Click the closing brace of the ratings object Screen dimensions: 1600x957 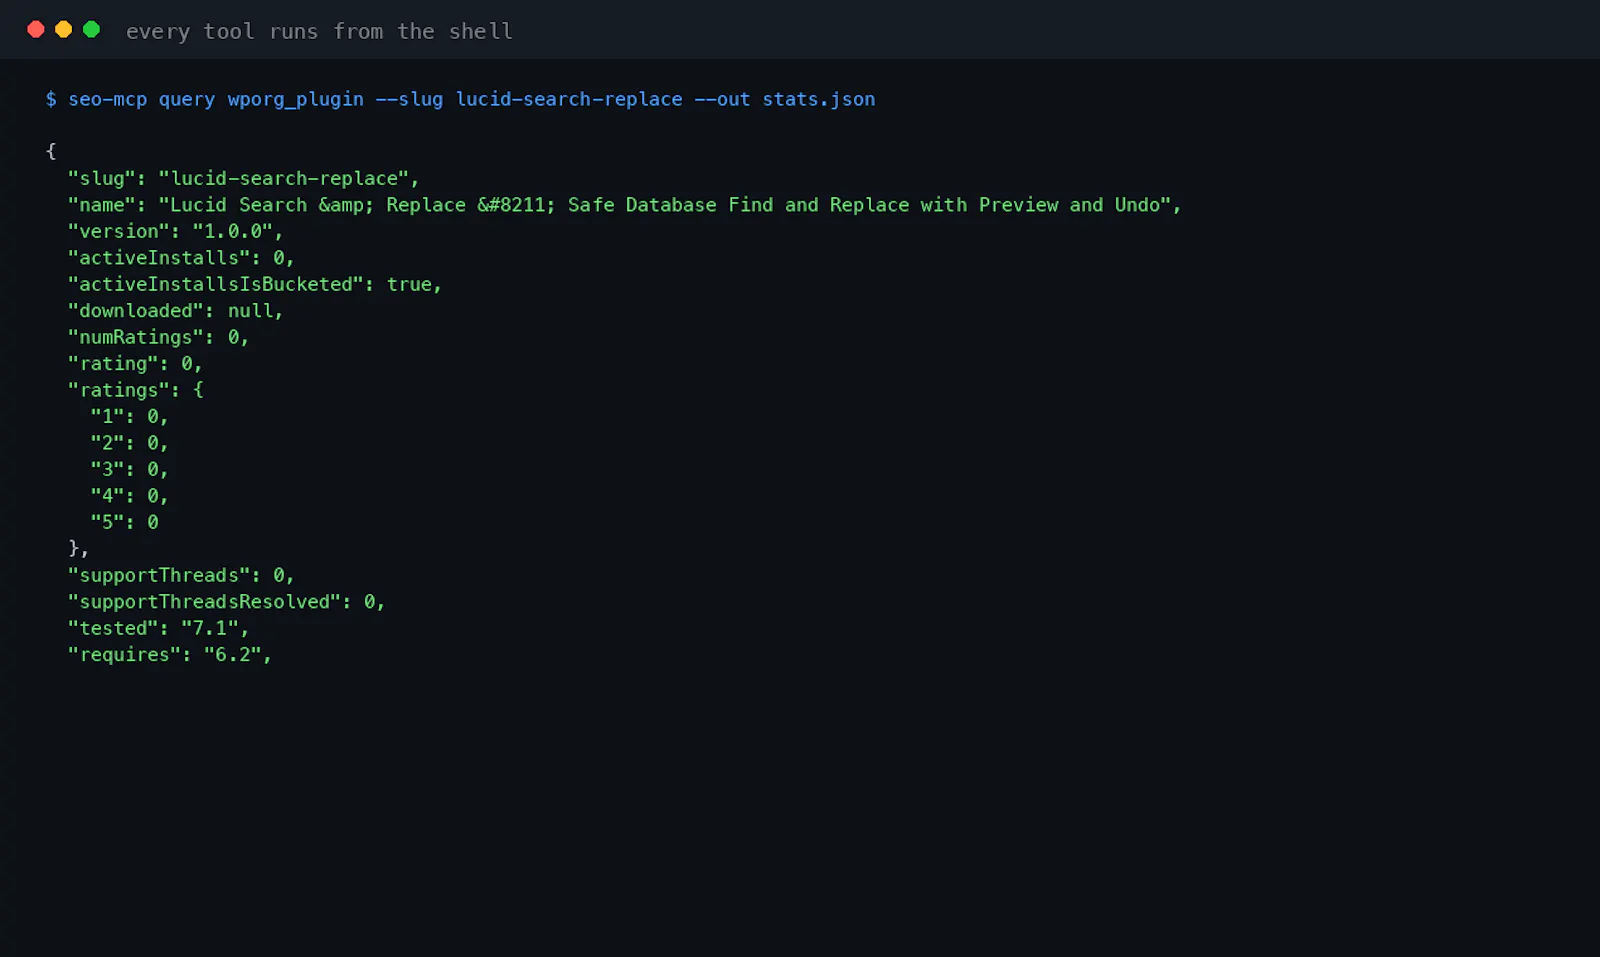tap(78, 548)
